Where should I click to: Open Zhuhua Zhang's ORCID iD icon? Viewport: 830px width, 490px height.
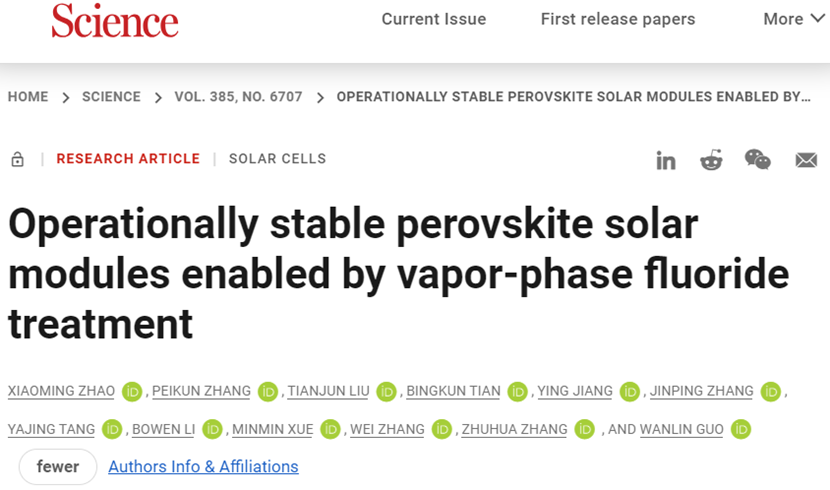tap(584, 429)
